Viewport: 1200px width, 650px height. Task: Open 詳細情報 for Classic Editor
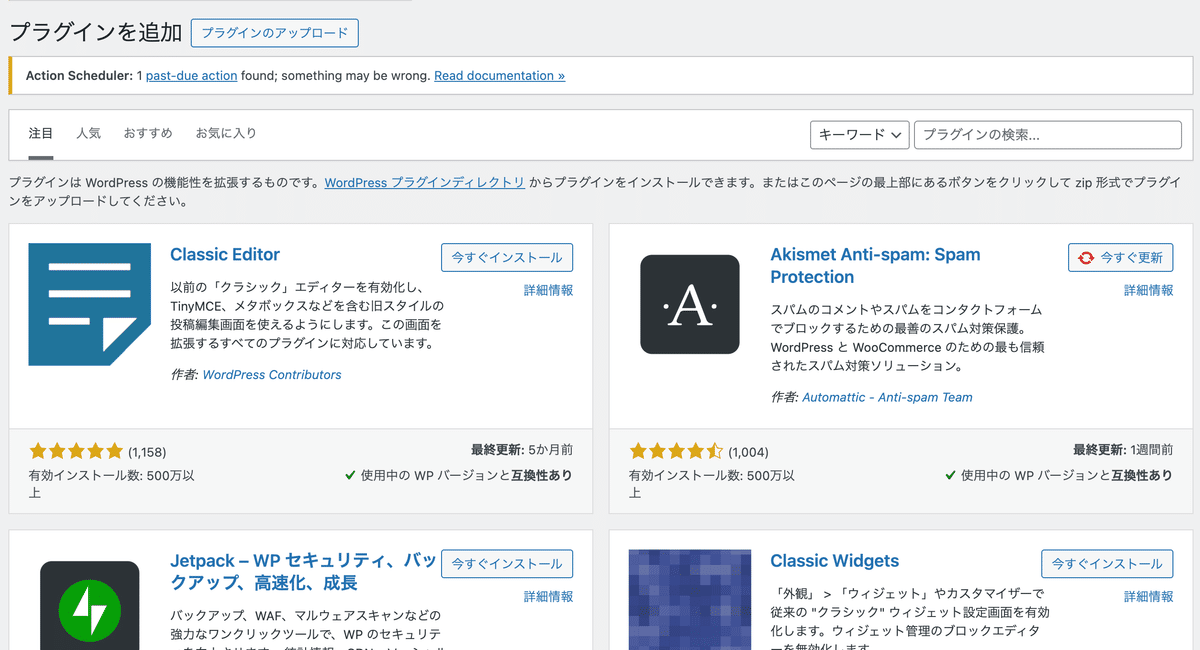[x=548, y=290]
